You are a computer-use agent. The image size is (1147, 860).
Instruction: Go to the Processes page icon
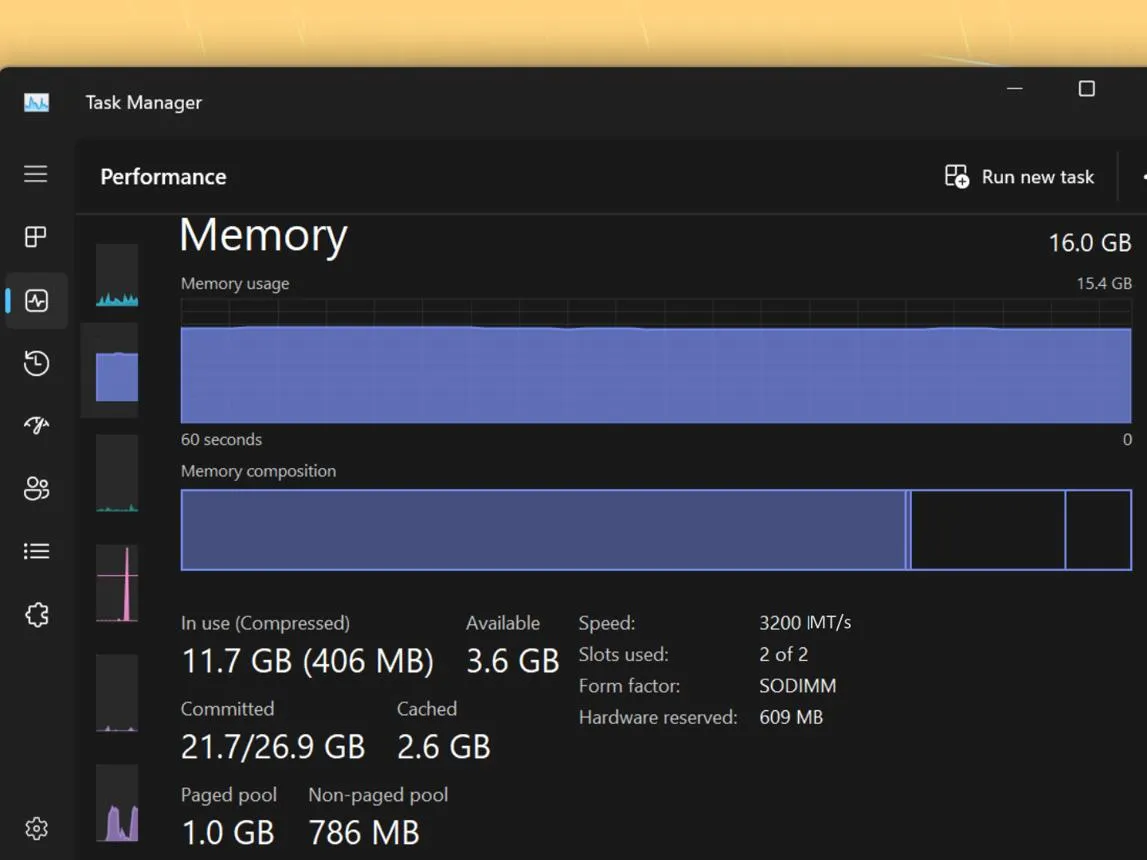[35, 237]
